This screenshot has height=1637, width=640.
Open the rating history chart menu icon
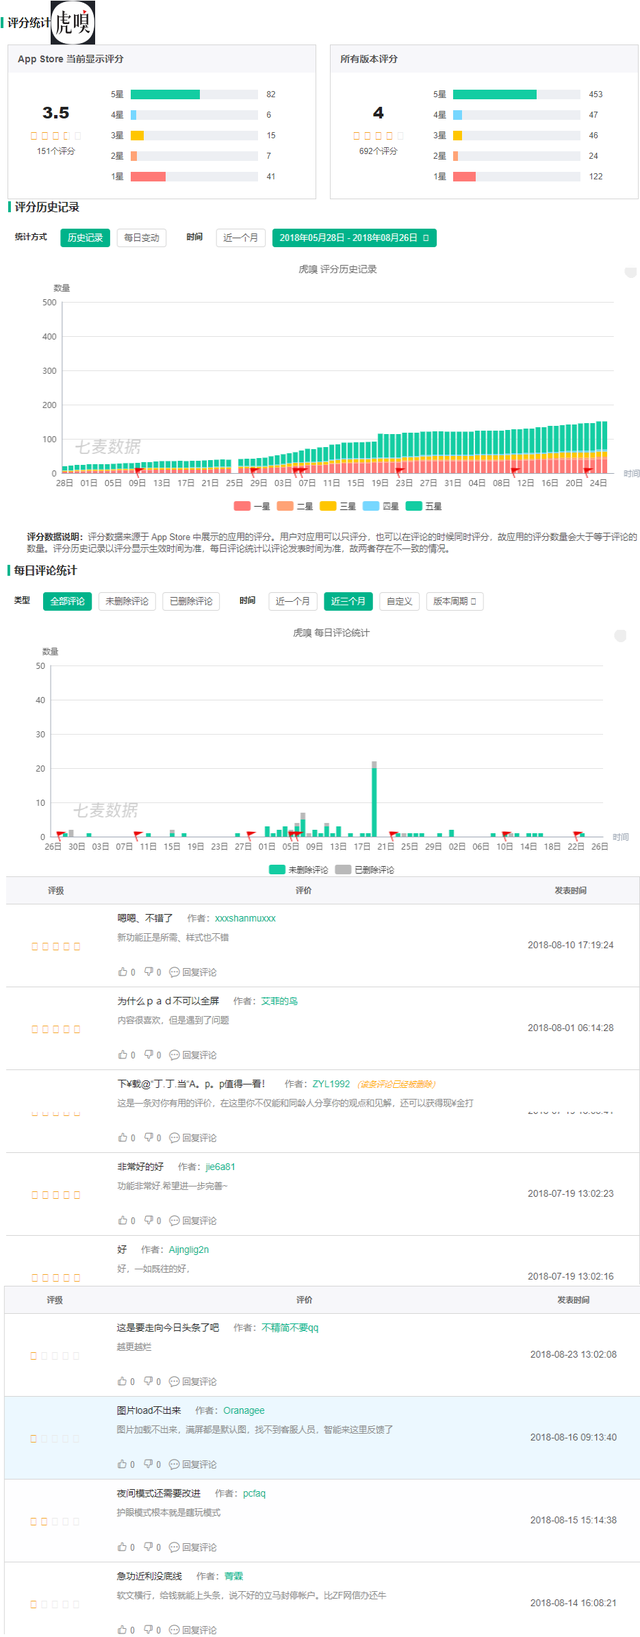(x=630, y=272)
